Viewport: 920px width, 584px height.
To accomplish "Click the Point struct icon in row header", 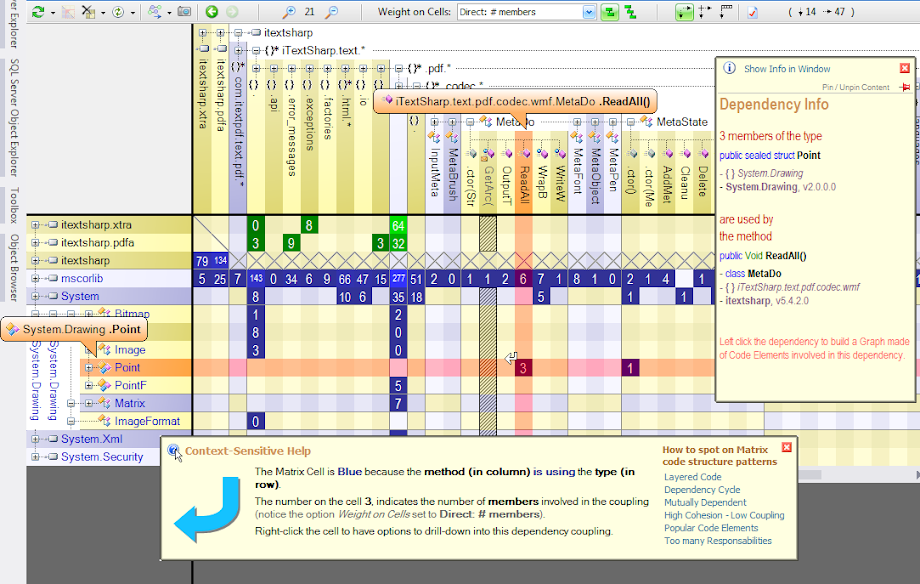I will 105,367.
